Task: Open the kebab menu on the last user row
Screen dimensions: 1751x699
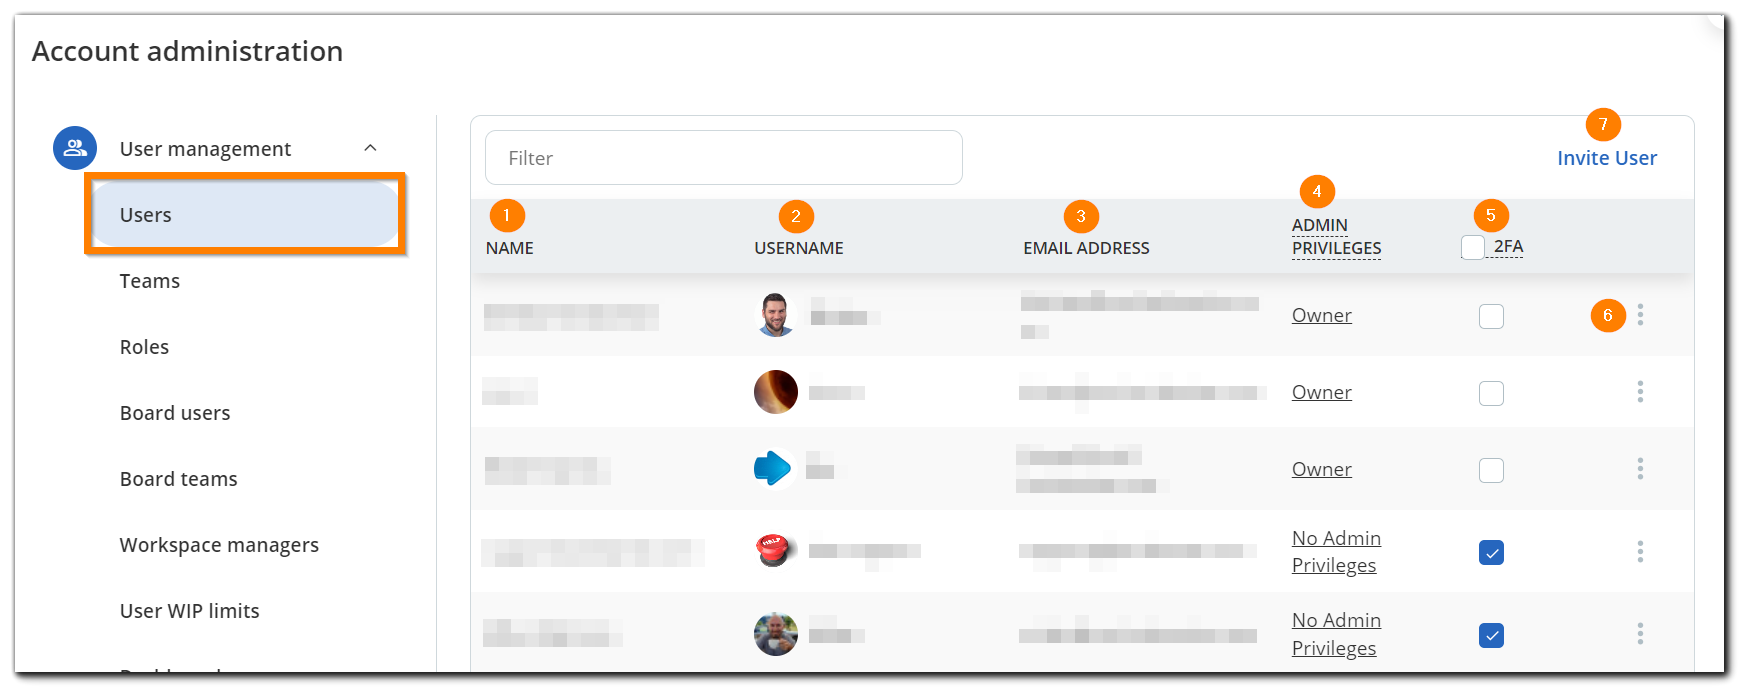Action: point(1641,633)
